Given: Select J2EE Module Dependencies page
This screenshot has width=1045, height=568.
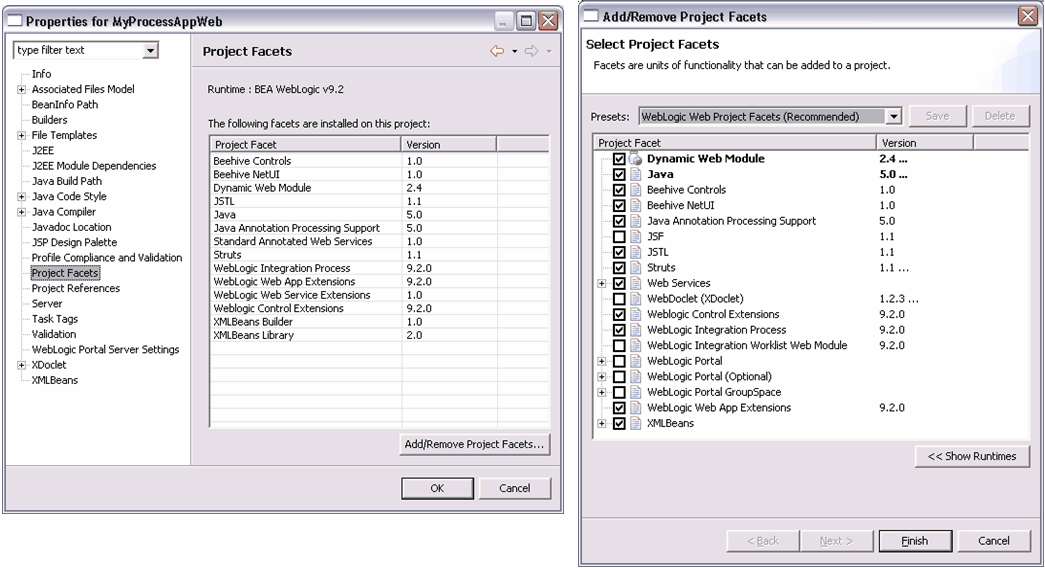Looking at the screenshot, I should tap(94, 166).
